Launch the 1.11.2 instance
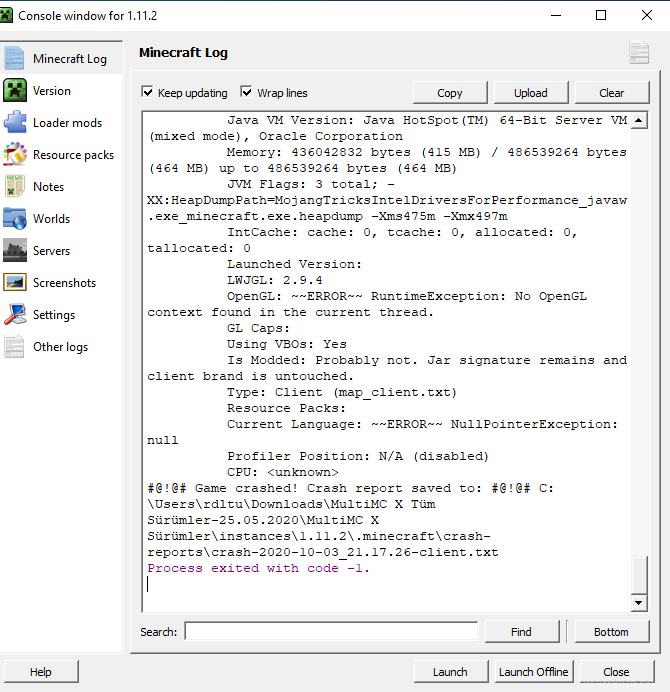Viewport: 670px width, 692px height. pyautogui.click(x=451, y=672)
